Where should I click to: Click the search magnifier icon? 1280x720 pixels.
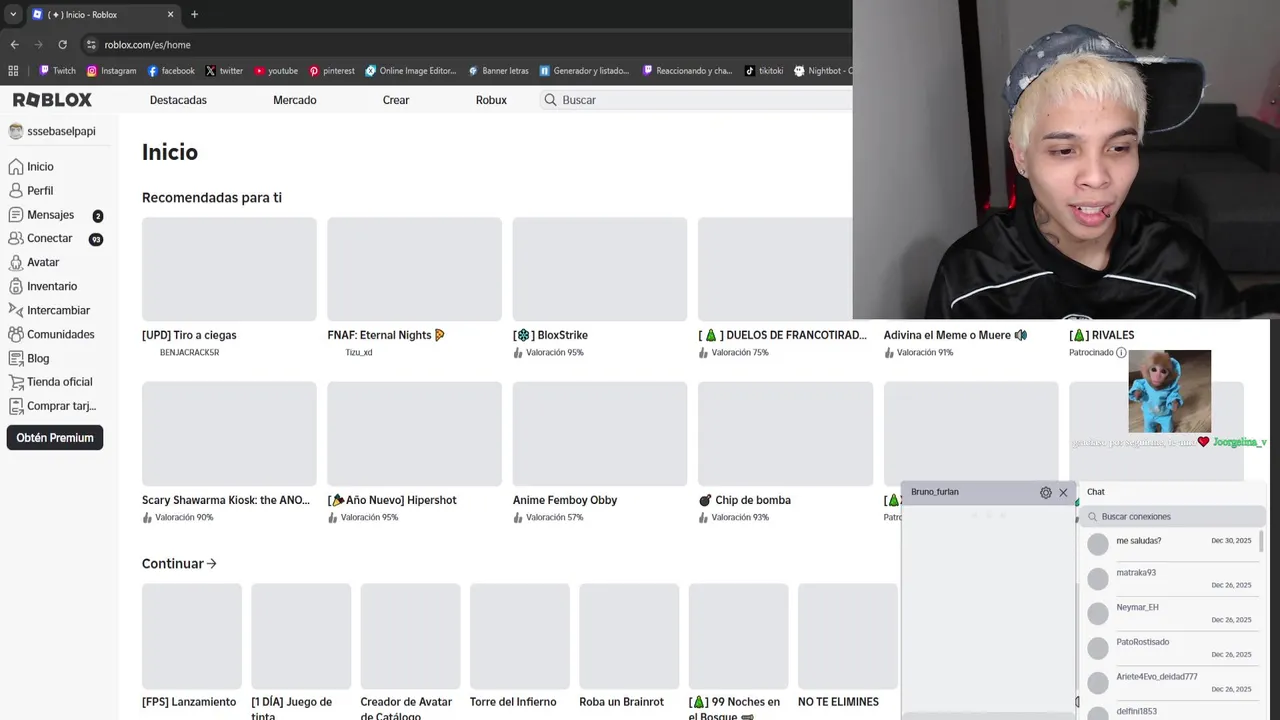pyautogui.click(x=550, y=100)
